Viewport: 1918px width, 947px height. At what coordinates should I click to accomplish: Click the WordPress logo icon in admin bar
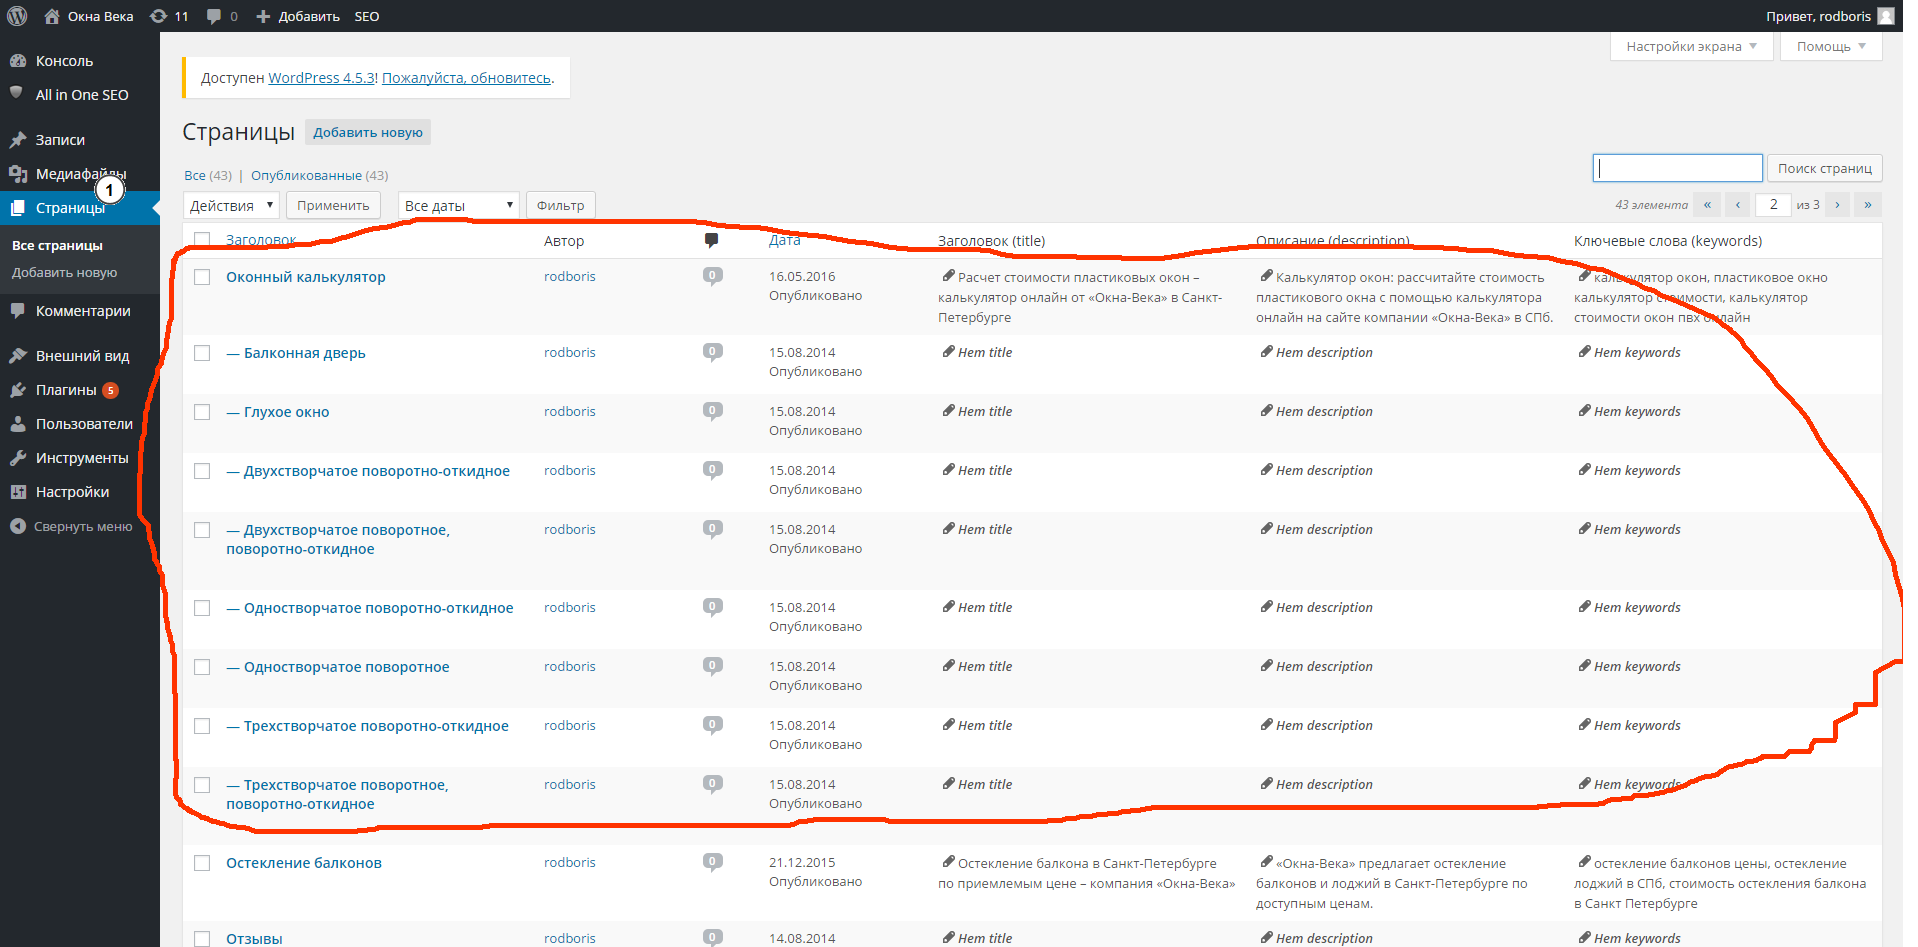point(17,16)
